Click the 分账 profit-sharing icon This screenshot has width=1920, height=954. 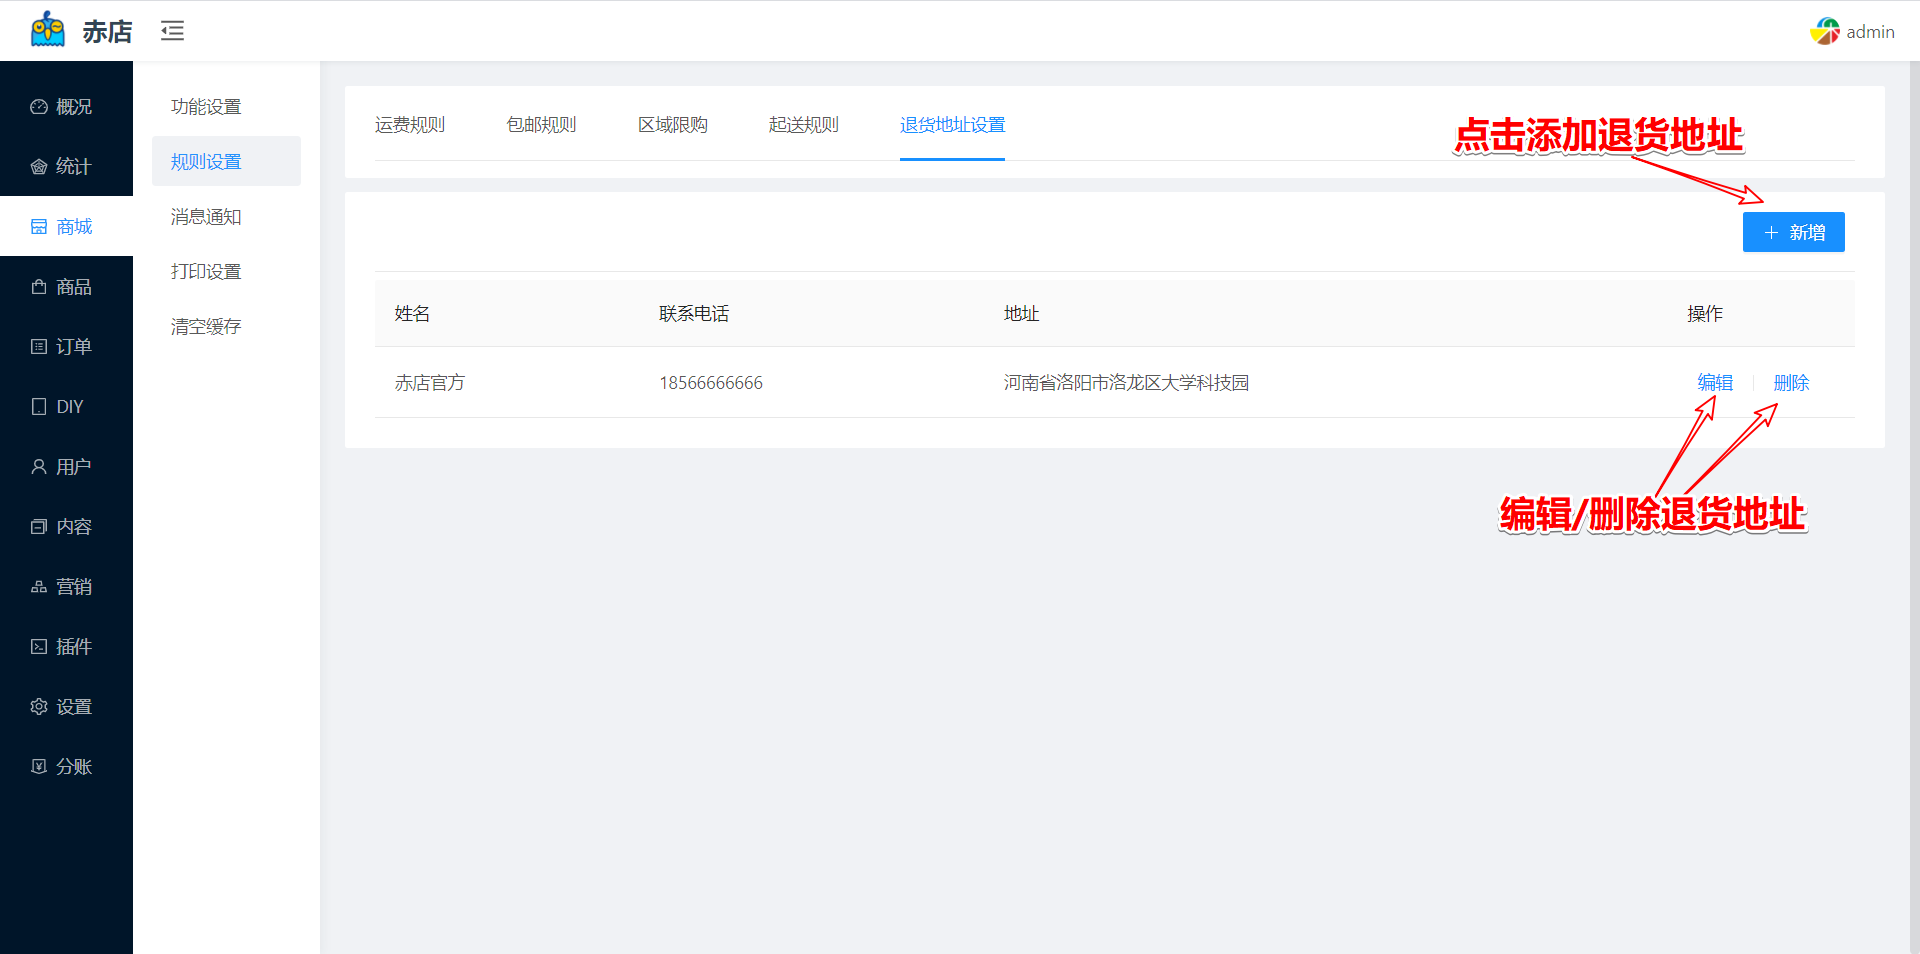coord(39,767)
